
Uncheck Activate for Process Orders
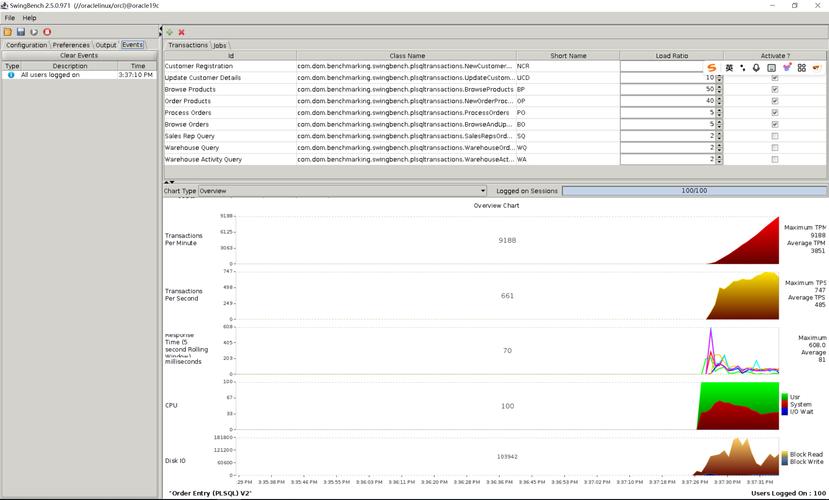775,113
